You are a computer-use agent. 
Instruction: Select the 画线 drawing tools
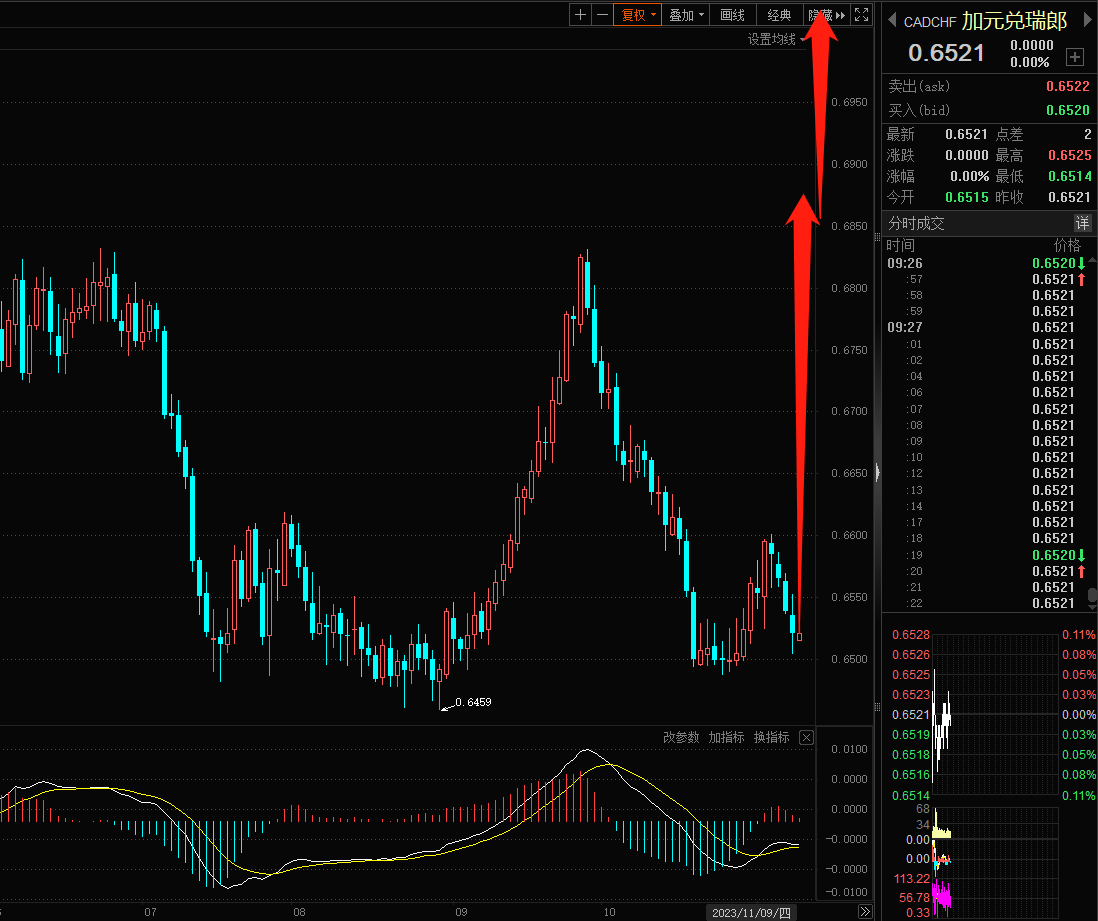tap(732, 15)
